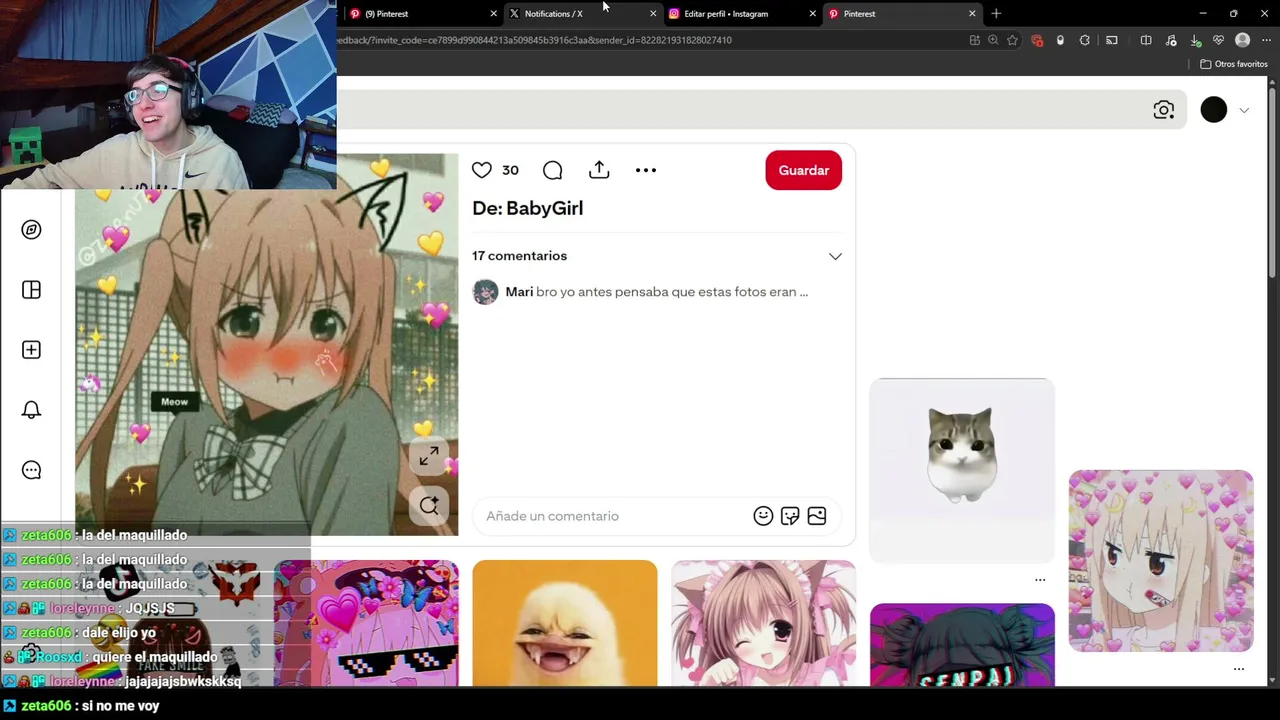1280x720 pixels.
Task: Click the zoom magnifier icon in address bar
Action: coord(993,40)
